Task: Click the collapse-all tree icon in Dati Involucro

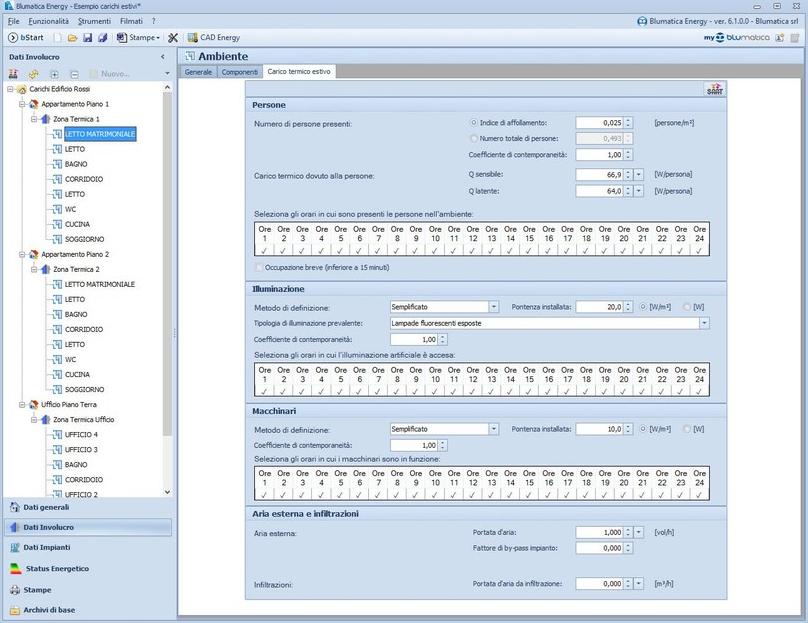Action: 74,74
